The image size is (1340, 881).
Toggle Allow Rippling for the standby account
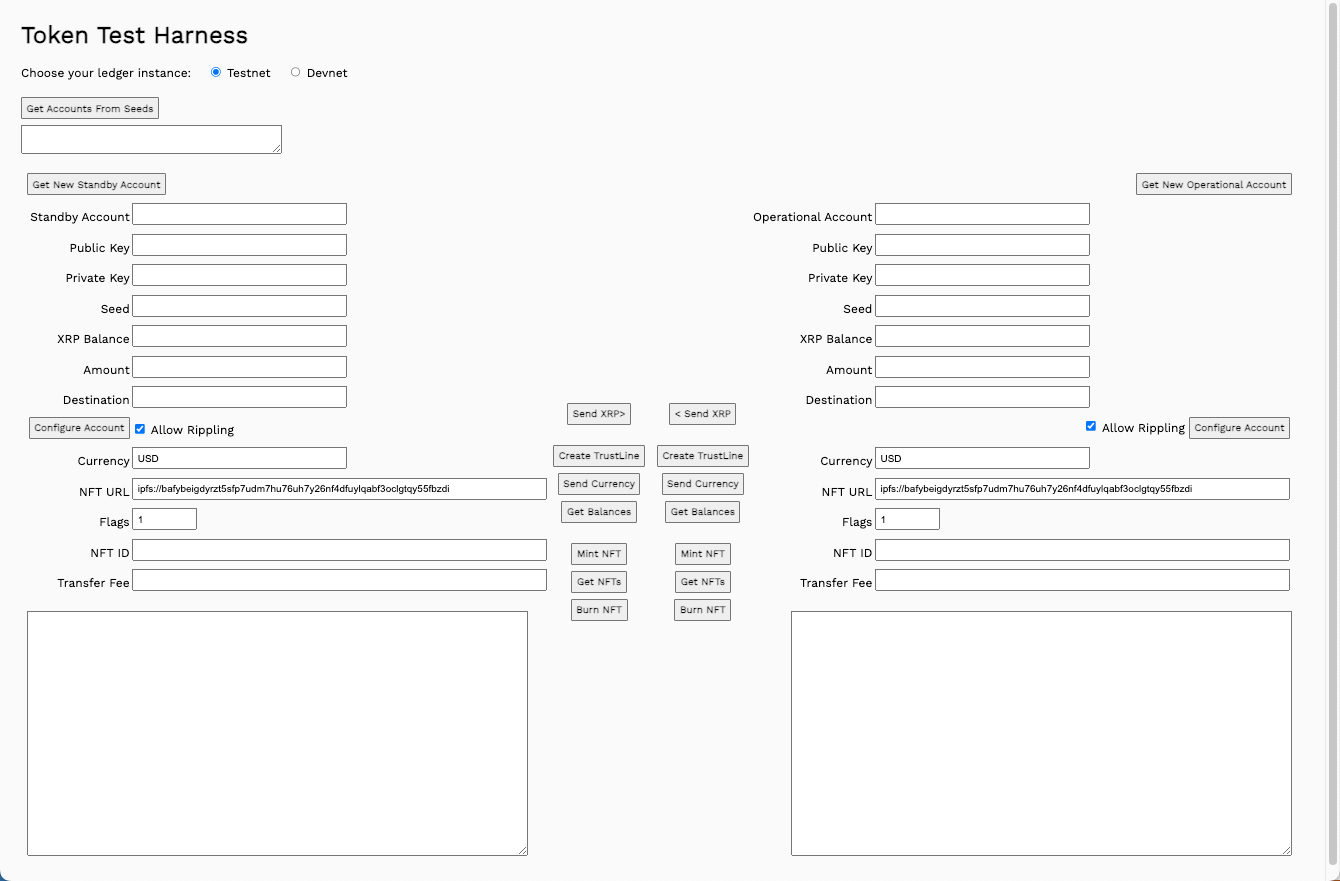click(140, 428)
